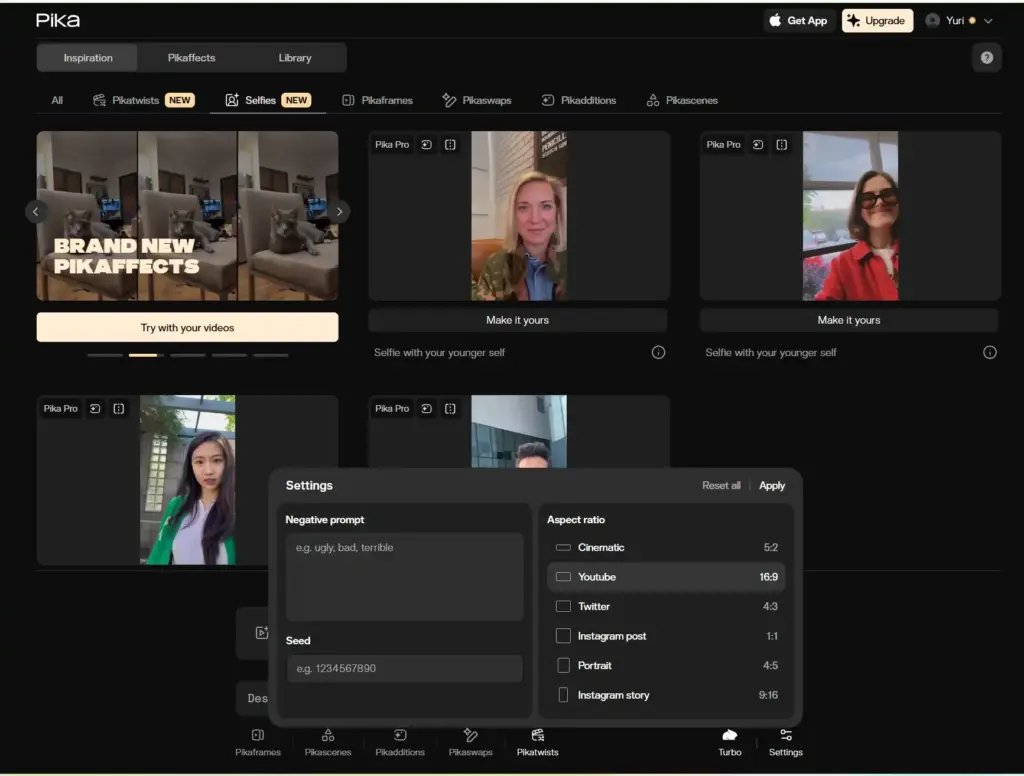This screenshot has width=1024, height=776.
Task: Click the Settings sliders icon
Action: (x=785, y=735)
